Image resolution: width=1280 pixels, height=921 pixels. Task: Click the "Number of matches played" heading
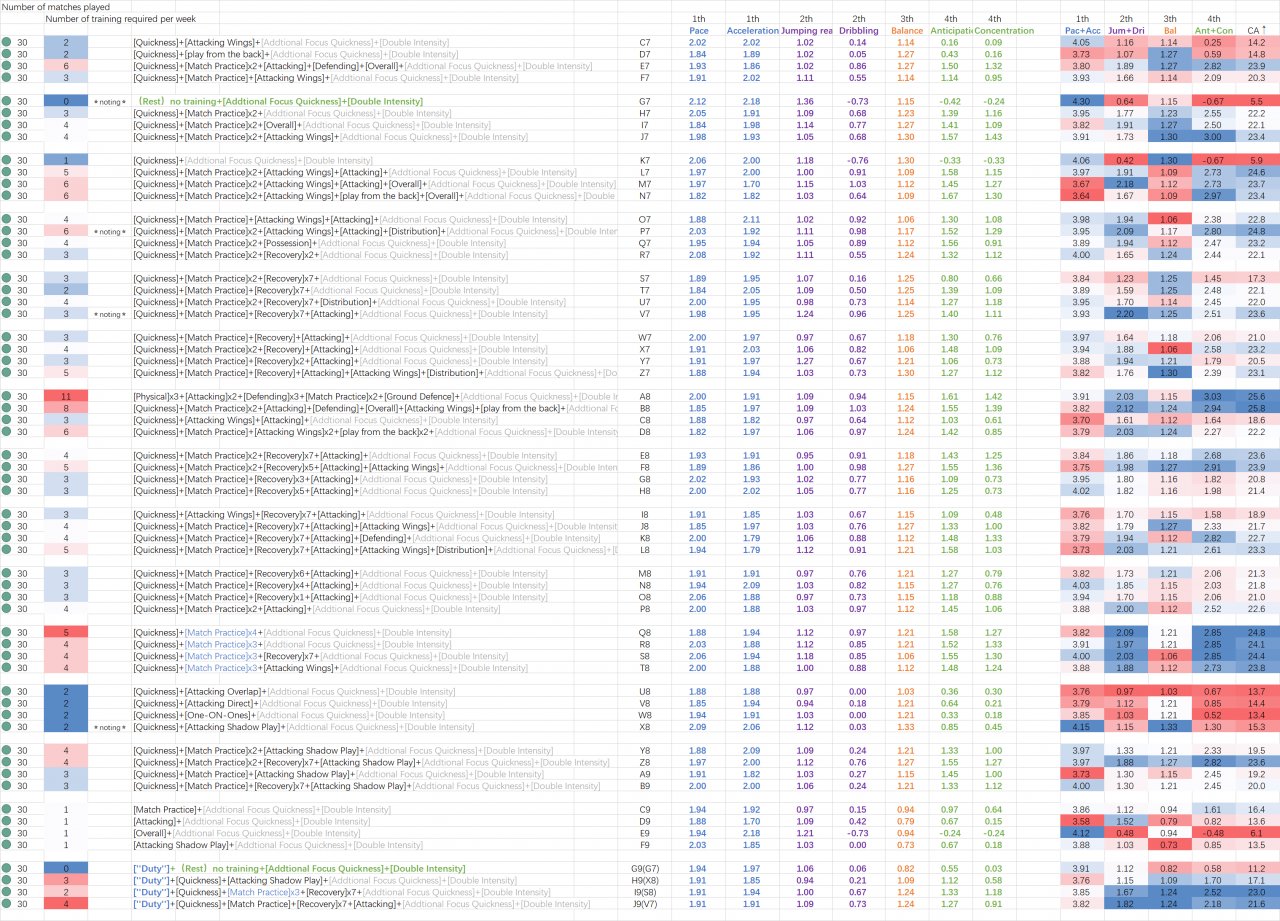[x=56, y=7]
